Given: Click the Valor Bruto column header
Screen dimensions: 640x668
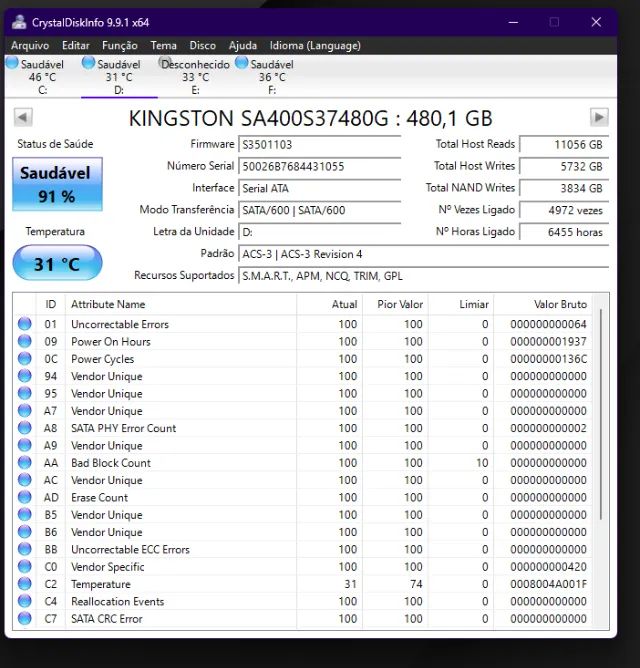Looking at the screenshot, I should [x=543, y=304].
